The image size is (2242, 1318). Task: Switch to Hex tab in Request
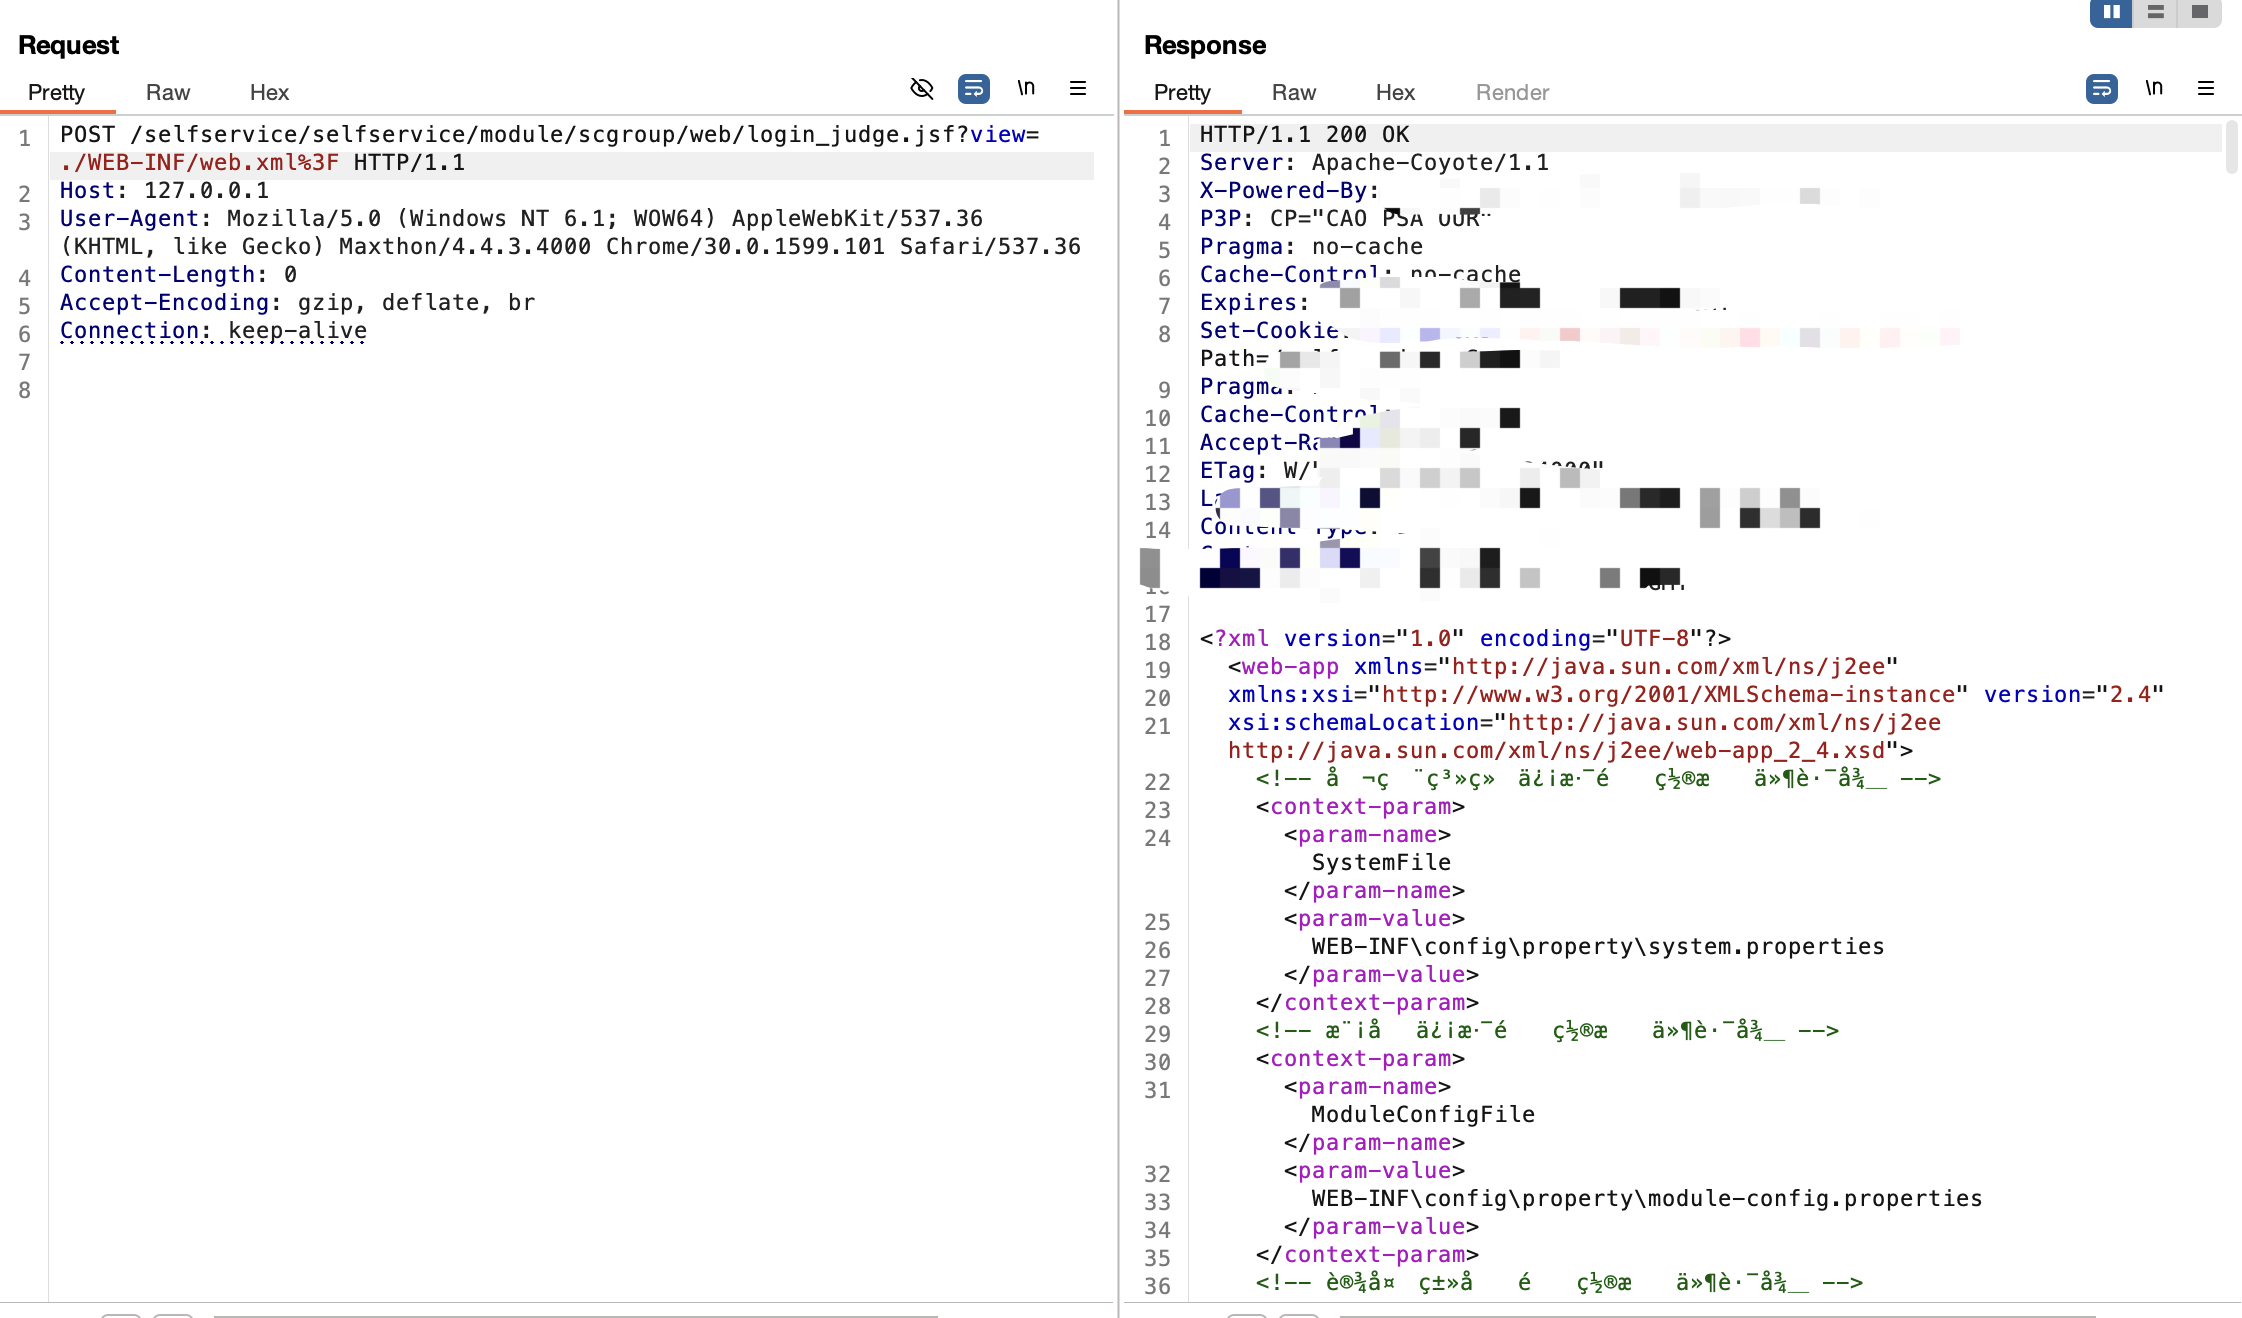coord(269,92)
